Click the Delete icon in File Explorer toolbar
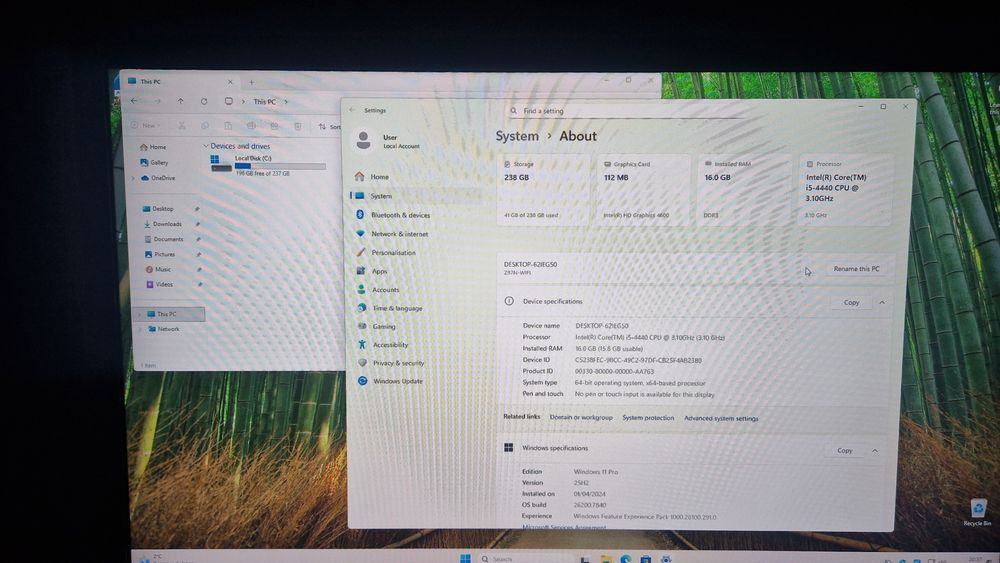This screenshot has width=1000, height=563. [298, 126]
